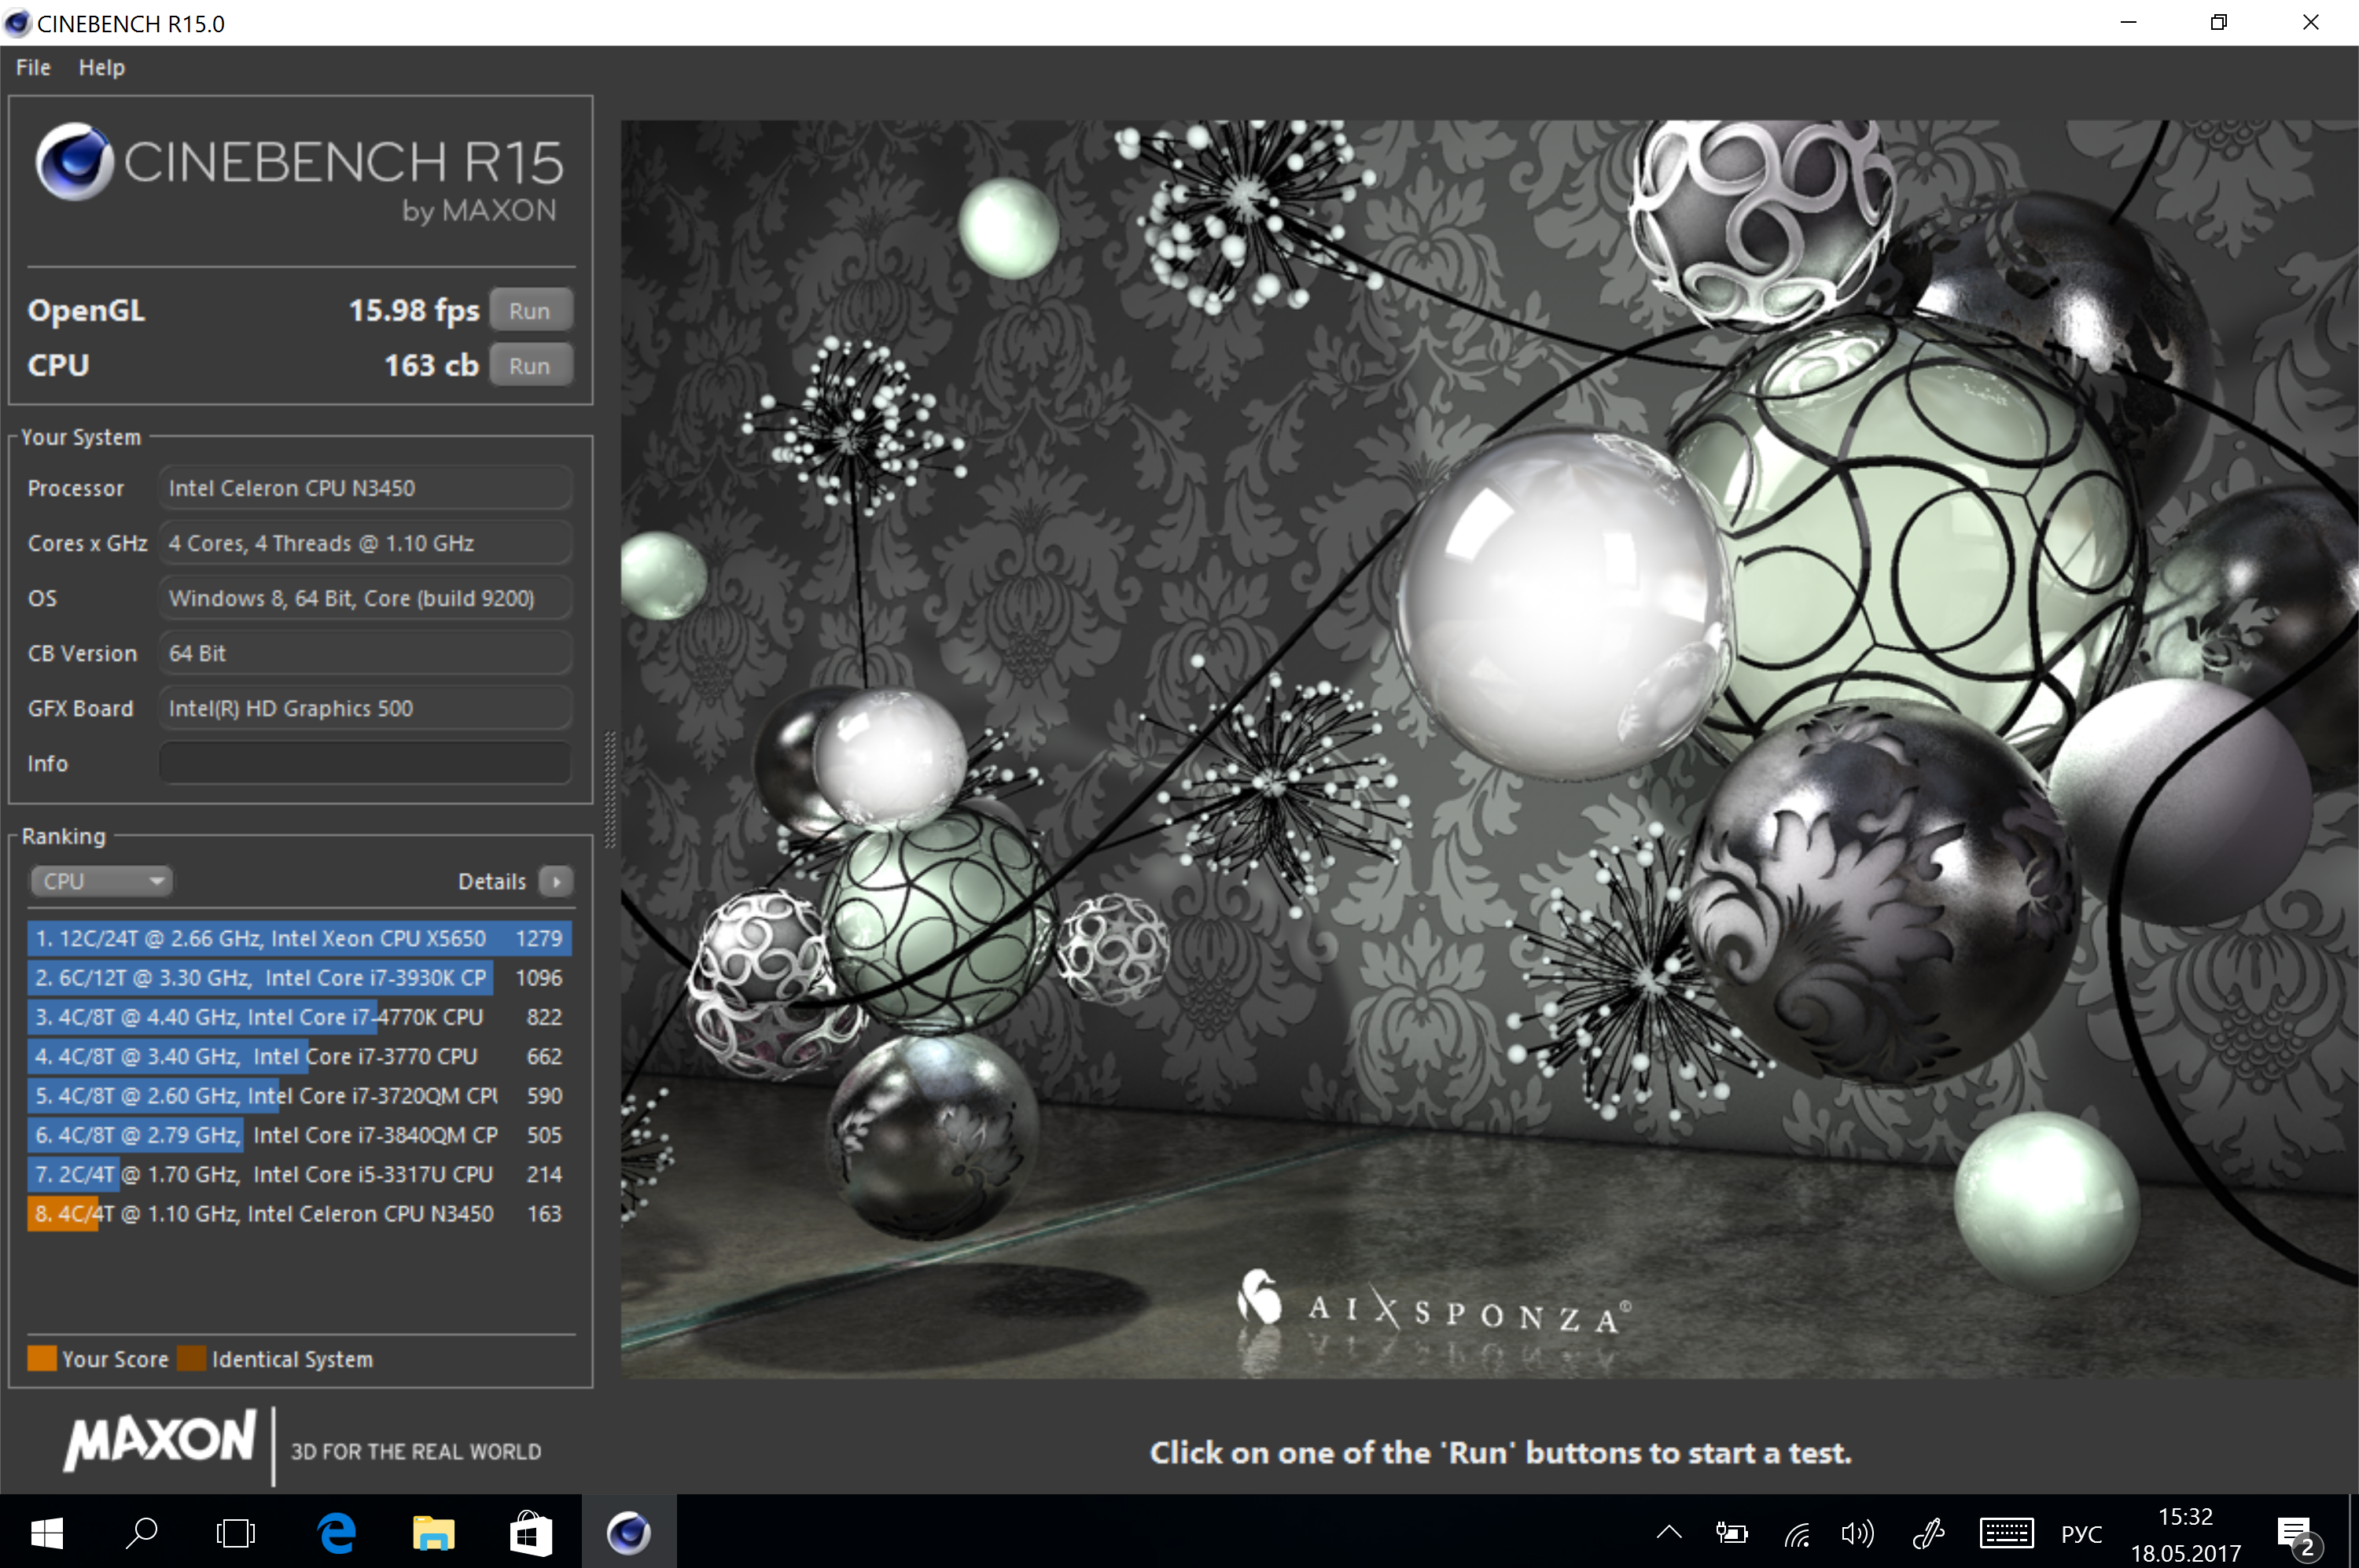Image resolution: width=2359 pixels, height=1568 pixels.
Task: Click Cinebench icon in taskbar
Action: click(629, 1532)
